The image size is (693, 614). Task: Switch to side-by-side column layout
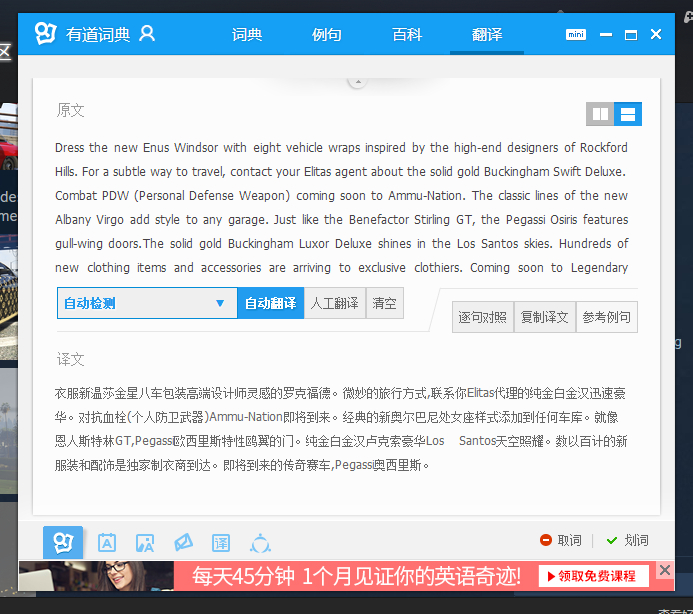tap(600, 114)
